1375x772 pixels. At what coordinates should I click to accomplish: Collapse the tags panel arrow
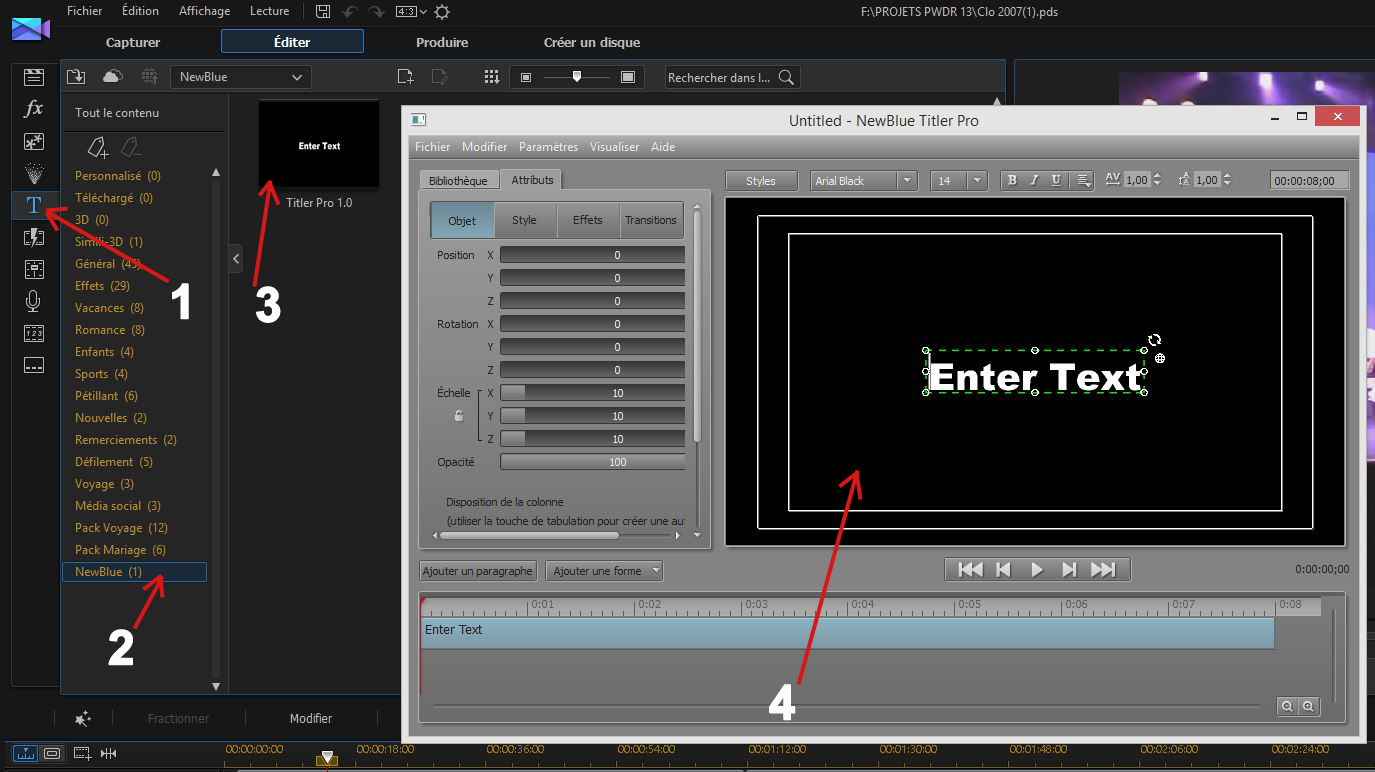pos(236,259)
